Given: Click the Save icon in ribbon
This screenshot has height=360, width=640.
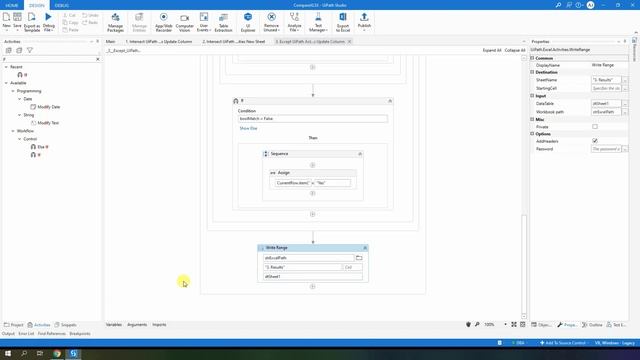Looking at the screenshot, I should pos(17,17).
